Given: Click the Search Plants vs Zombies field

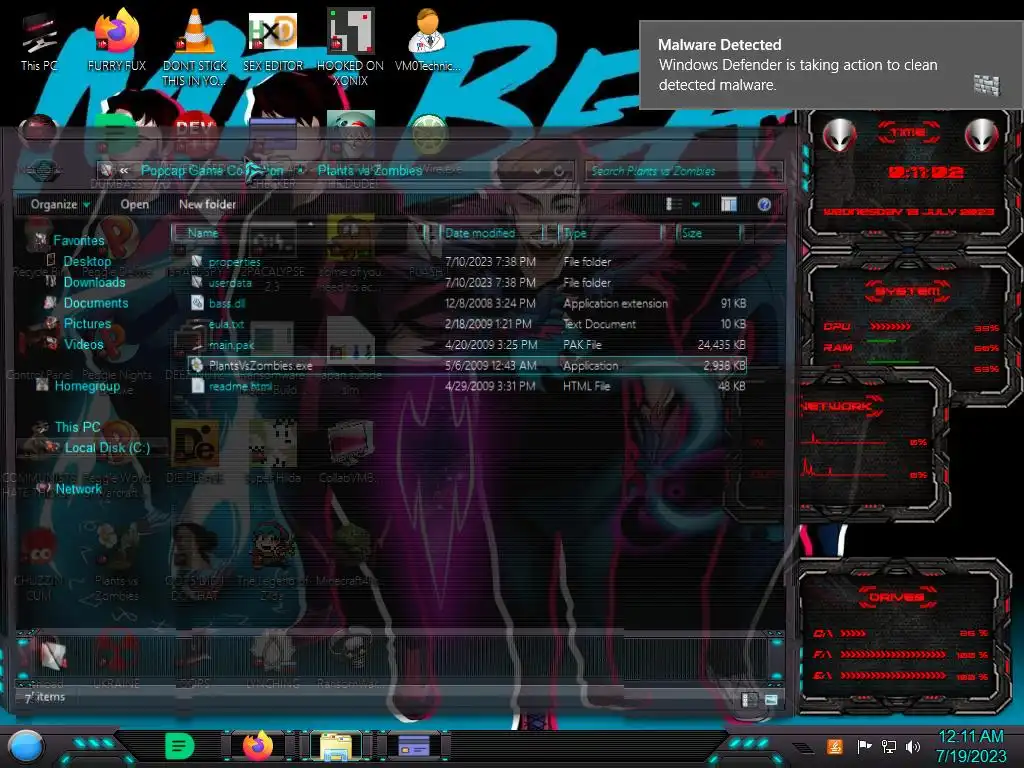Looking at the screenshot, I should point(684,171).
